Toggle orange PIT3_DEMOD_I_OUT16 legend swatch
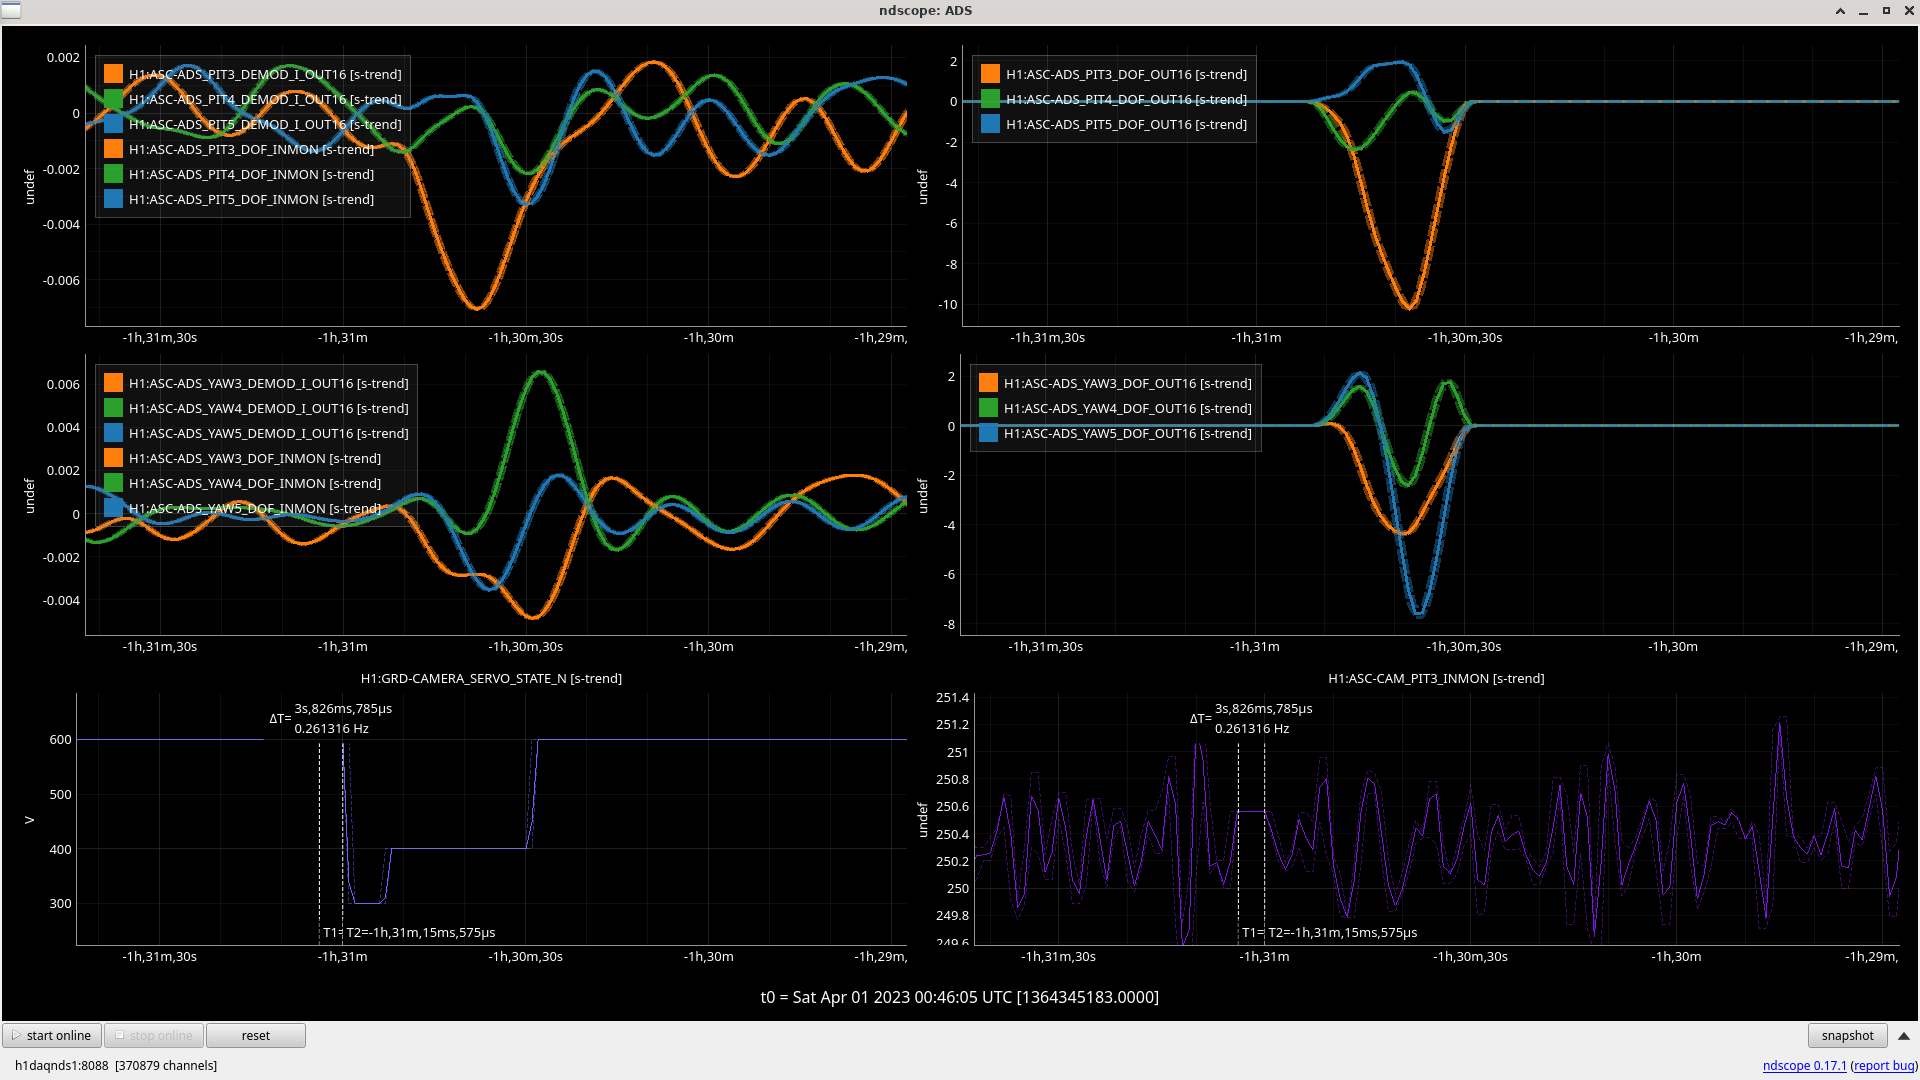 point(114,74)
